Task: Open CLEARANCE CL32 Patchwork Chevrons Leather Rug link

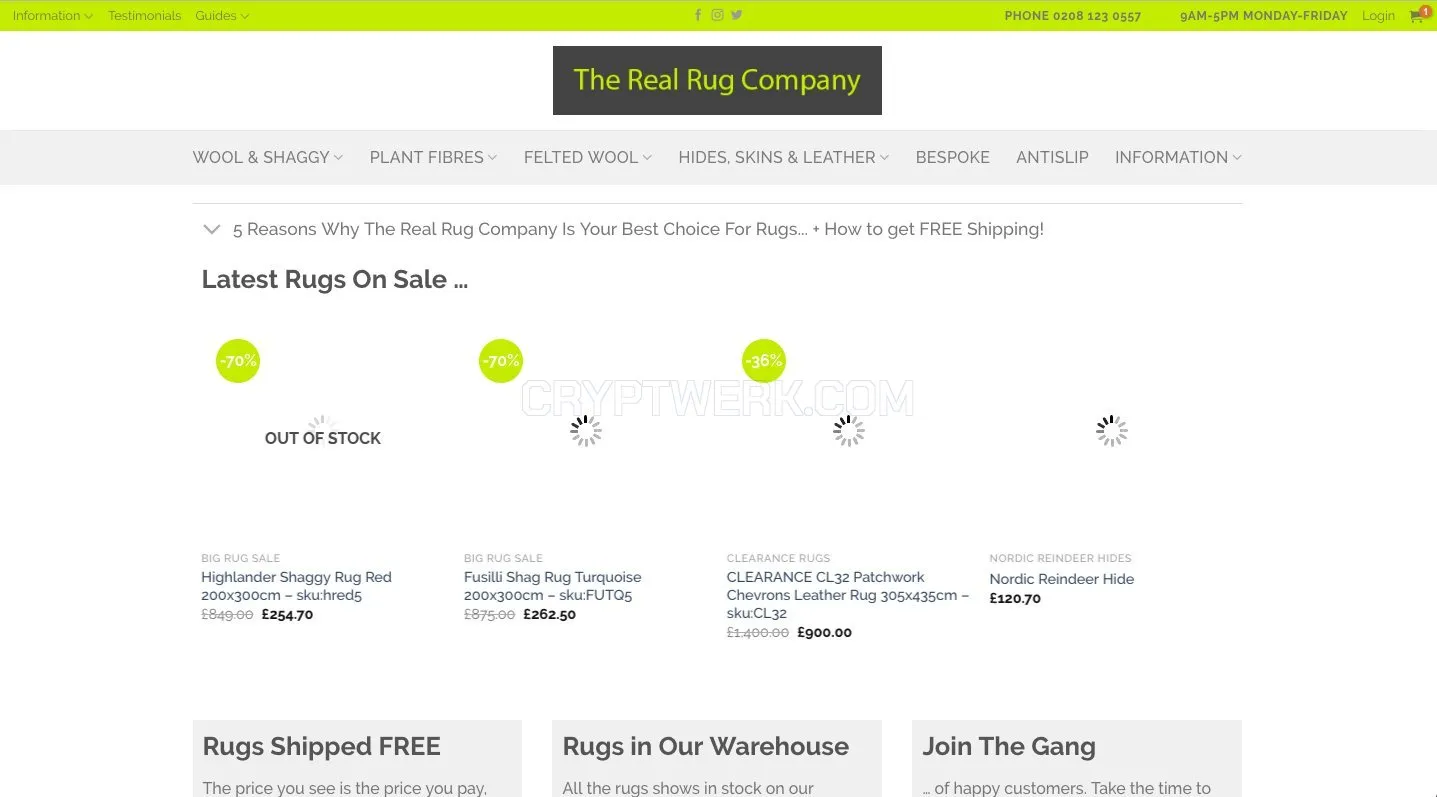Action: pos(848,595)
